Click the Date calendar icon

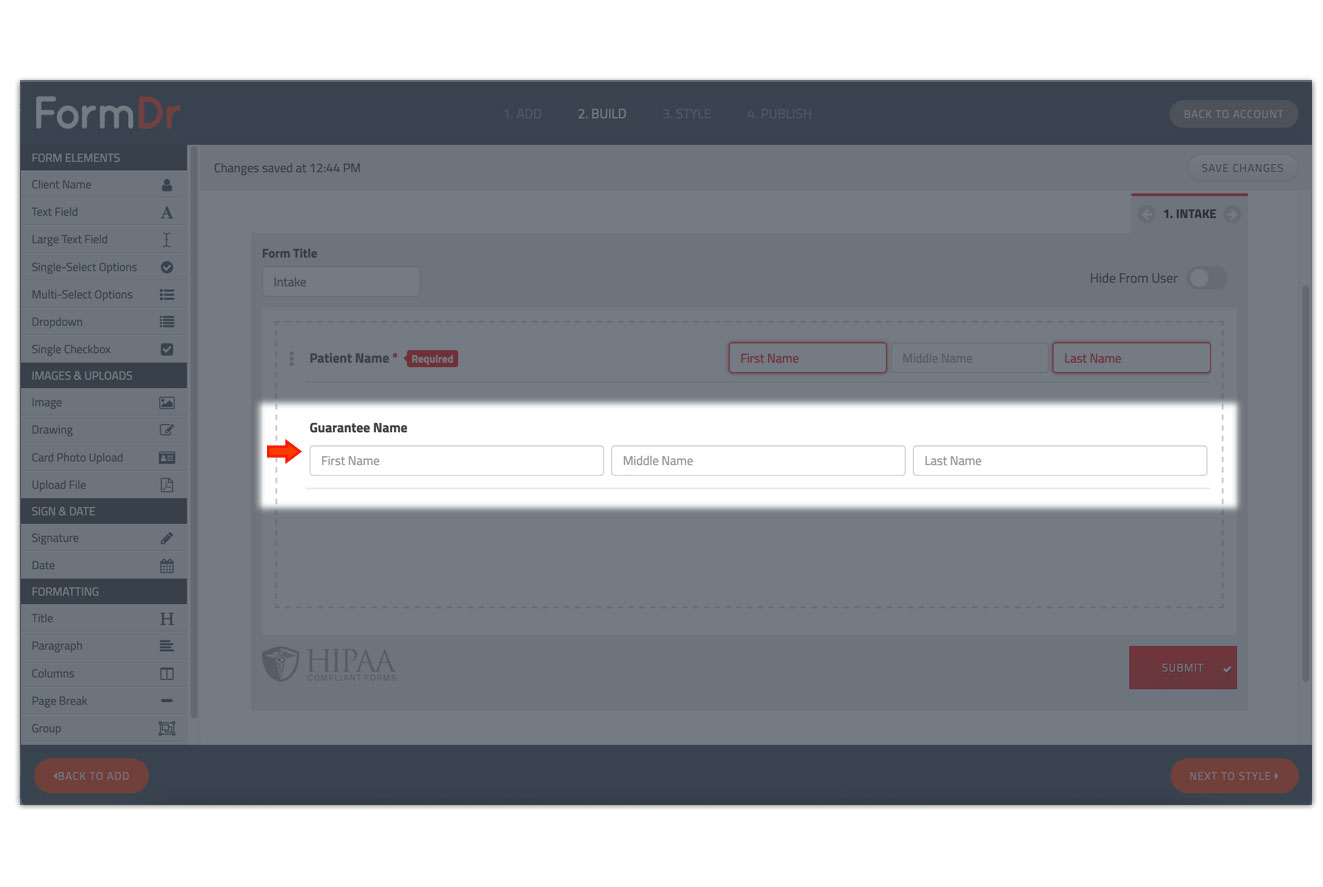tap(167, 566)
